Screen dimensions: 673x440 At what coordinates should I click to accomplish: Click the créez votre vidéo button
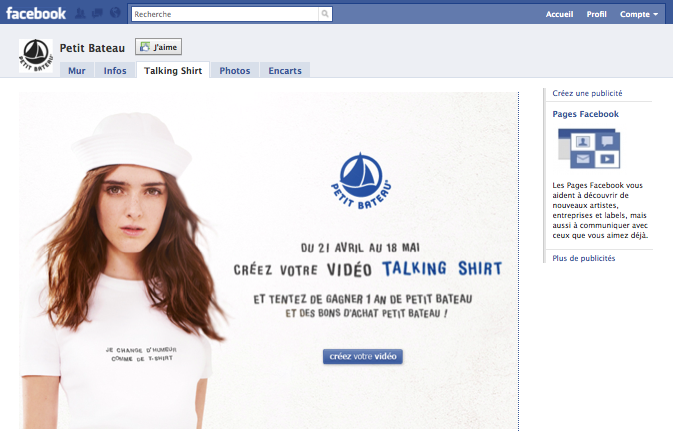point(363,356)
